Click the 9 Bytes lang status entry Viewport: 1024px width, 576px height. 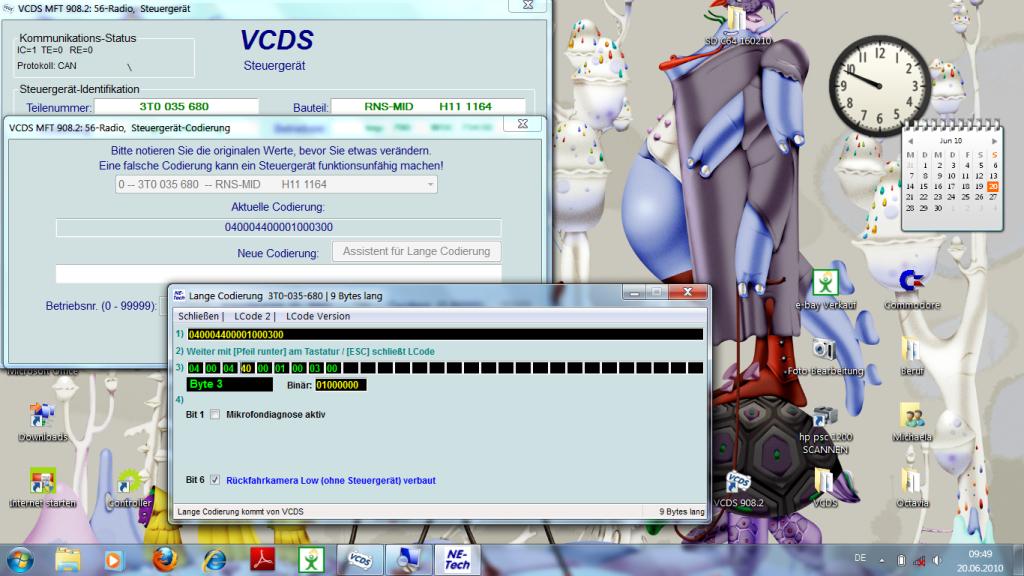tap(682, 512)
